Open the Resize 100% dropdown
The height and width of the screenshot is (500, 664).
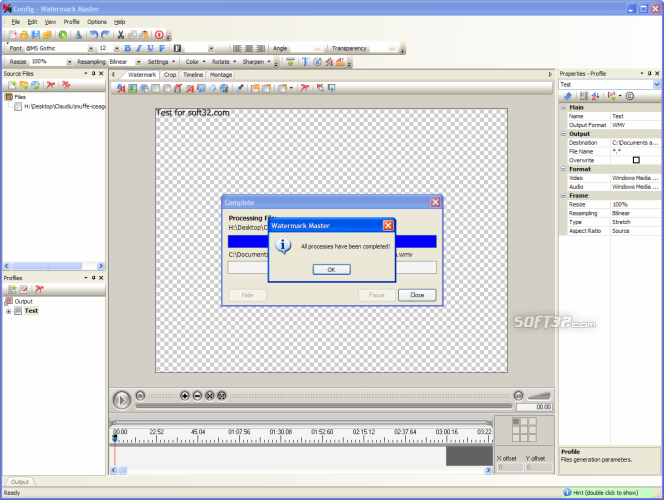coord(69,62)
